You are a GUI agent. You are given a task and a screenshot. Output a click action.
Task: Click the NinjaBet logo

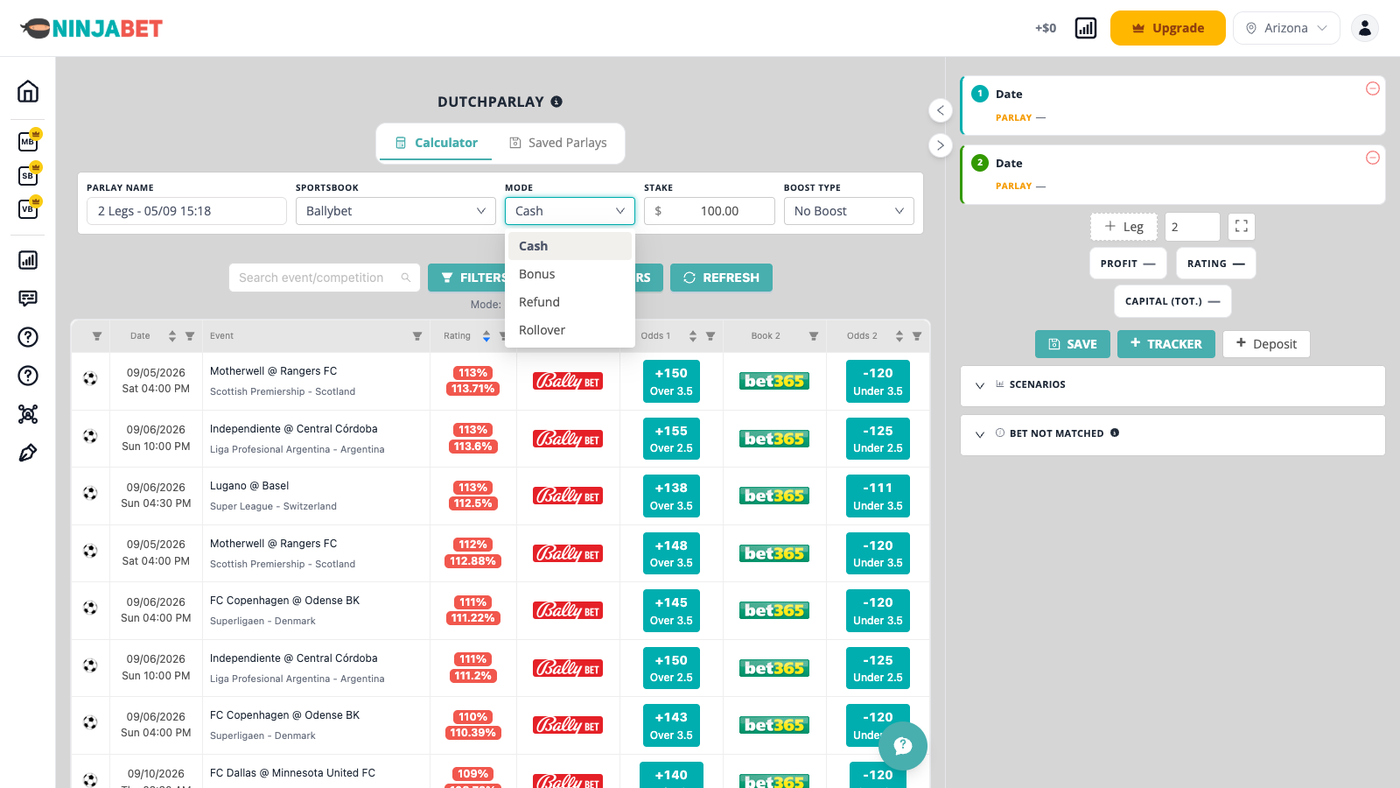pos(91,28)
